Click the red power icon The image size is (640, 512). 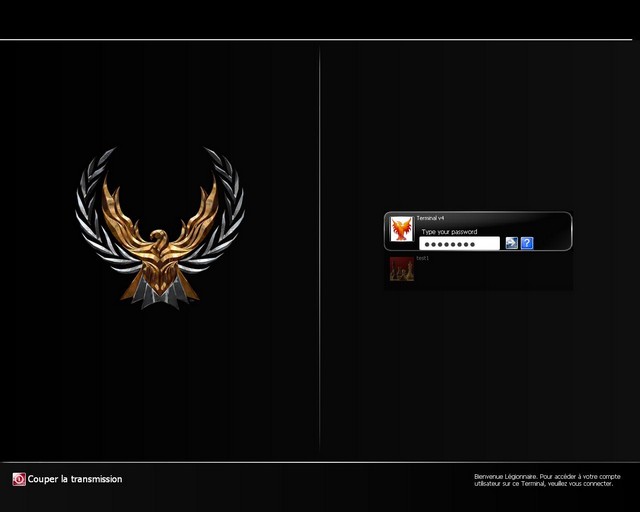19,479
